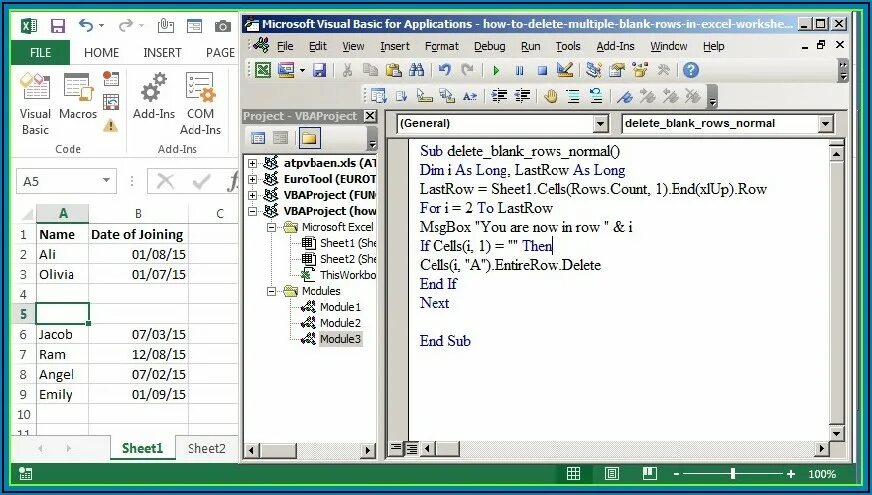Collapse the Modules folder

pyautogui.click(x=272, y=291)
